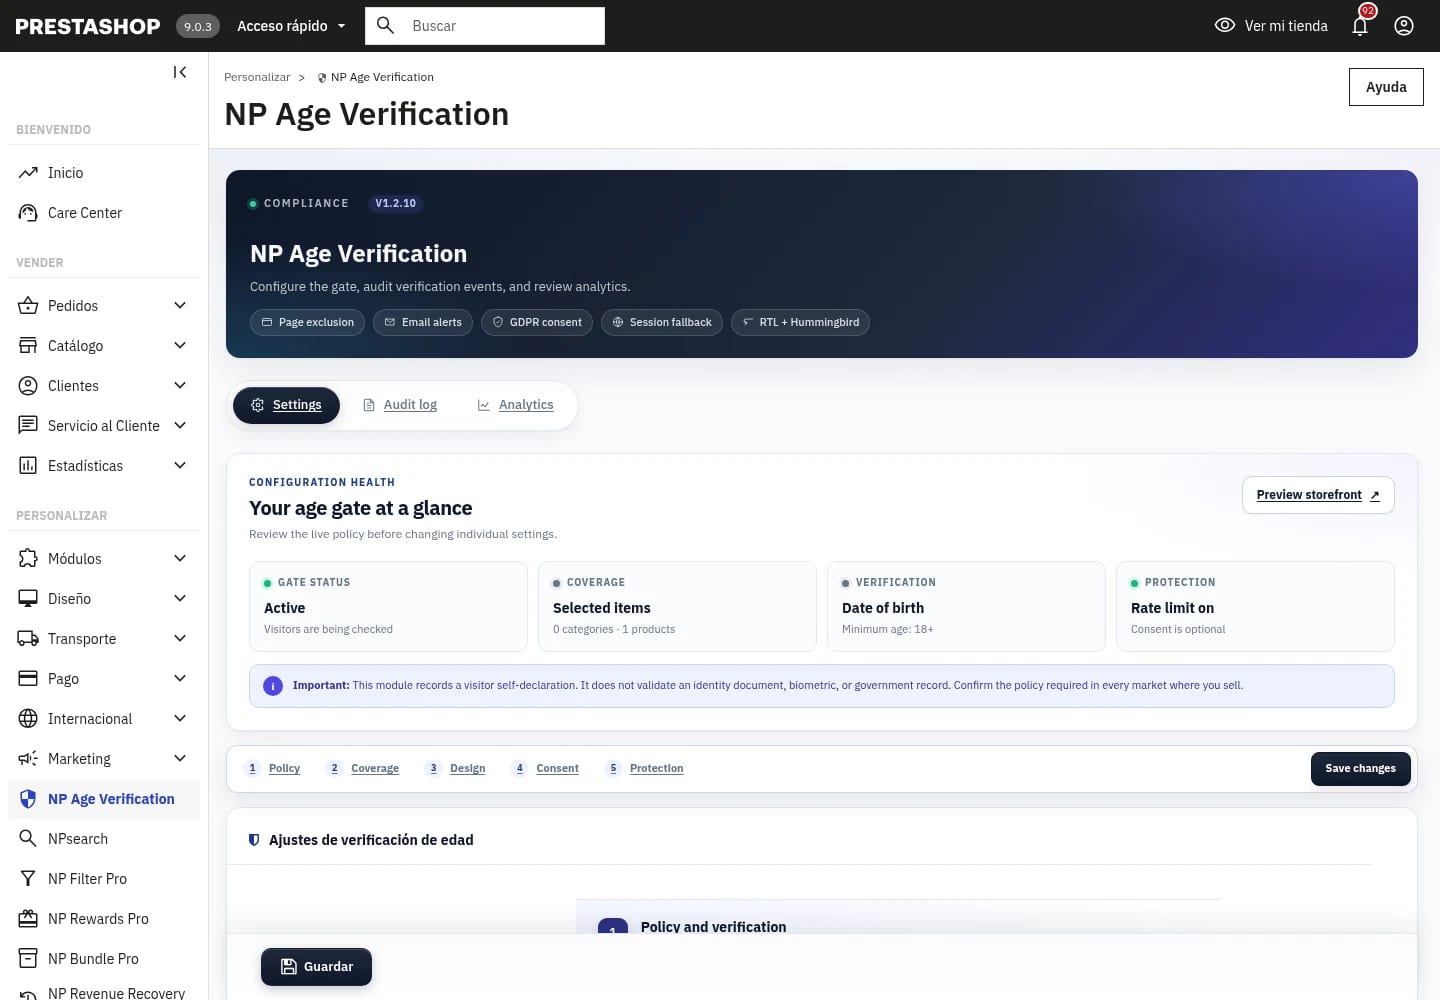Click the Transporte truck icon
The width and height of the screenshot is (1440, 1000).
coord(28,639)
